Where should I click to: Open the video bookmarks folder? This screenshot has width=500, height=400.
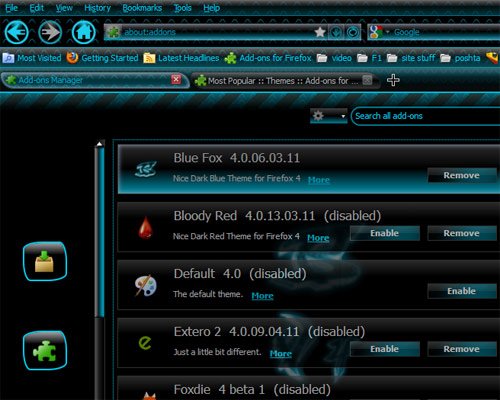(x=334, y=58)
